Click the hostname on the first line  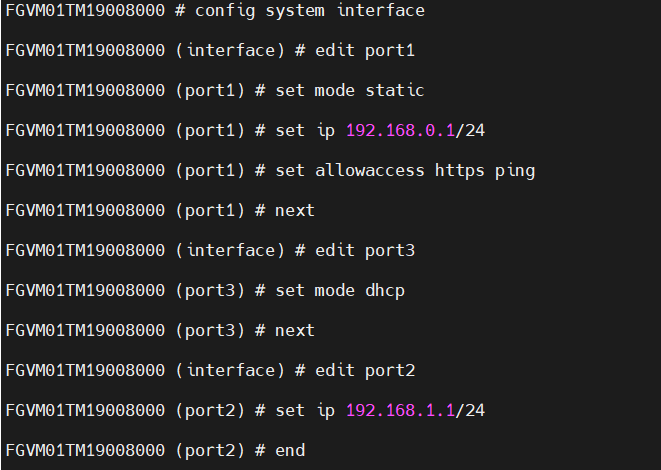coord(85,11)
